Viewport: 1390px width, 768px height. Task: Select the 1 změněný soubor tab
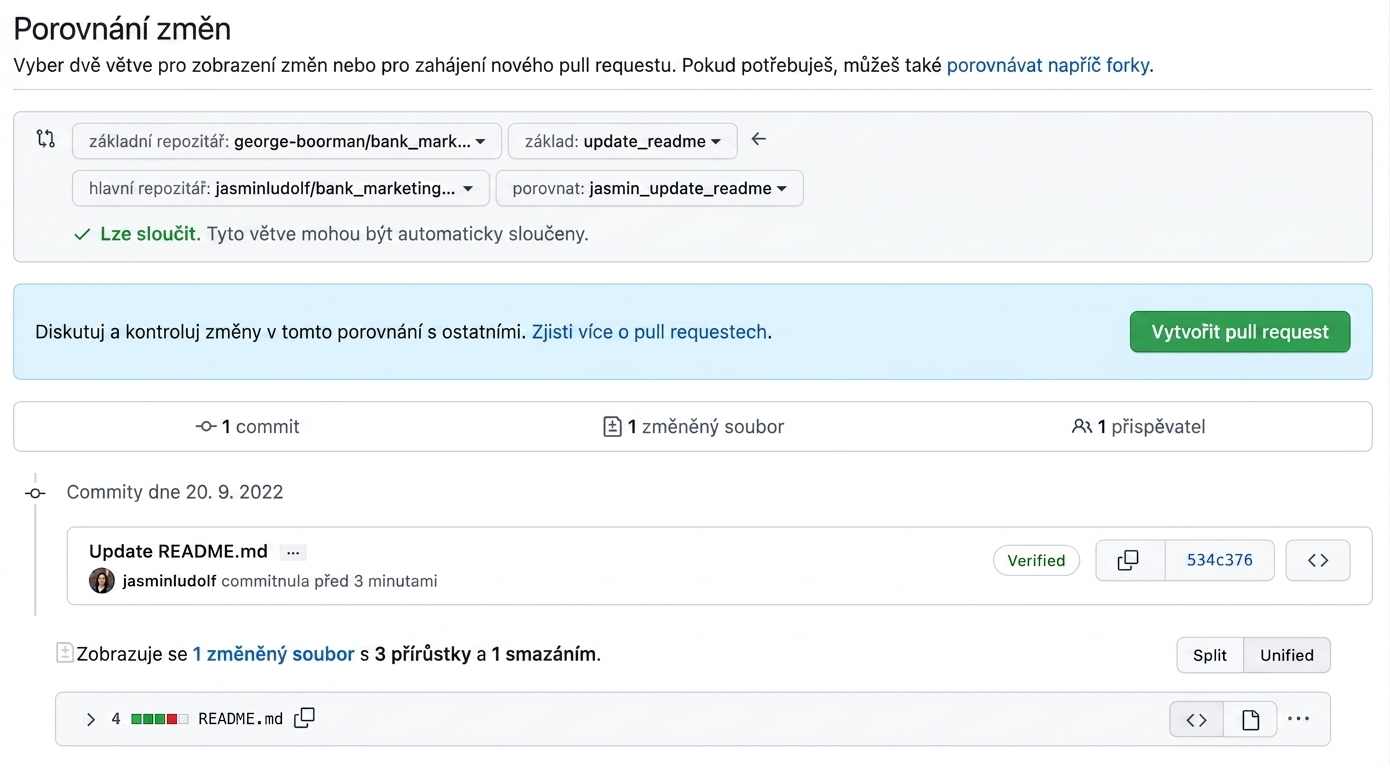tap(694, 427)
